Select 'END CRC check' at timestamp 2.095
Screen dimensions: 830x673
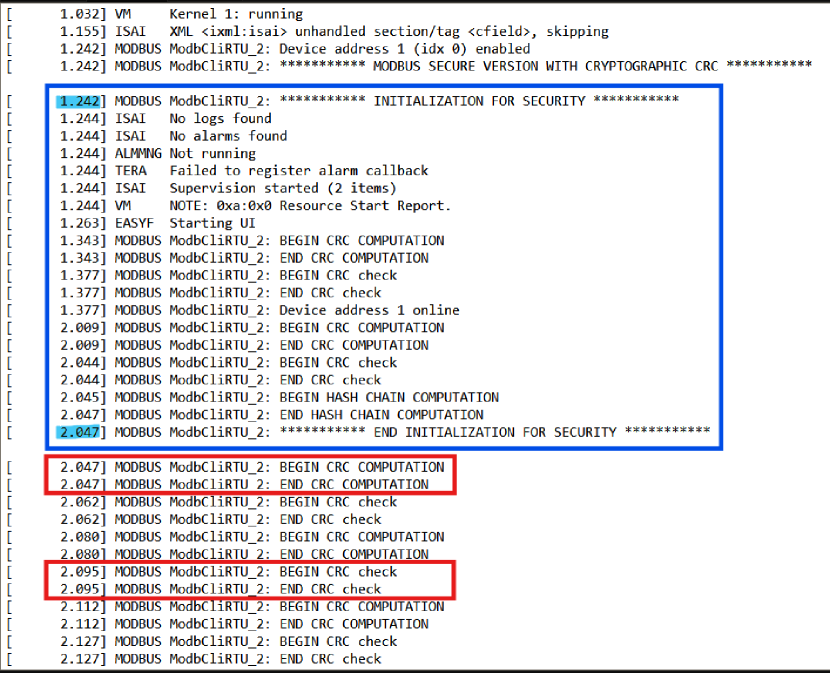[x=330, y=590]
